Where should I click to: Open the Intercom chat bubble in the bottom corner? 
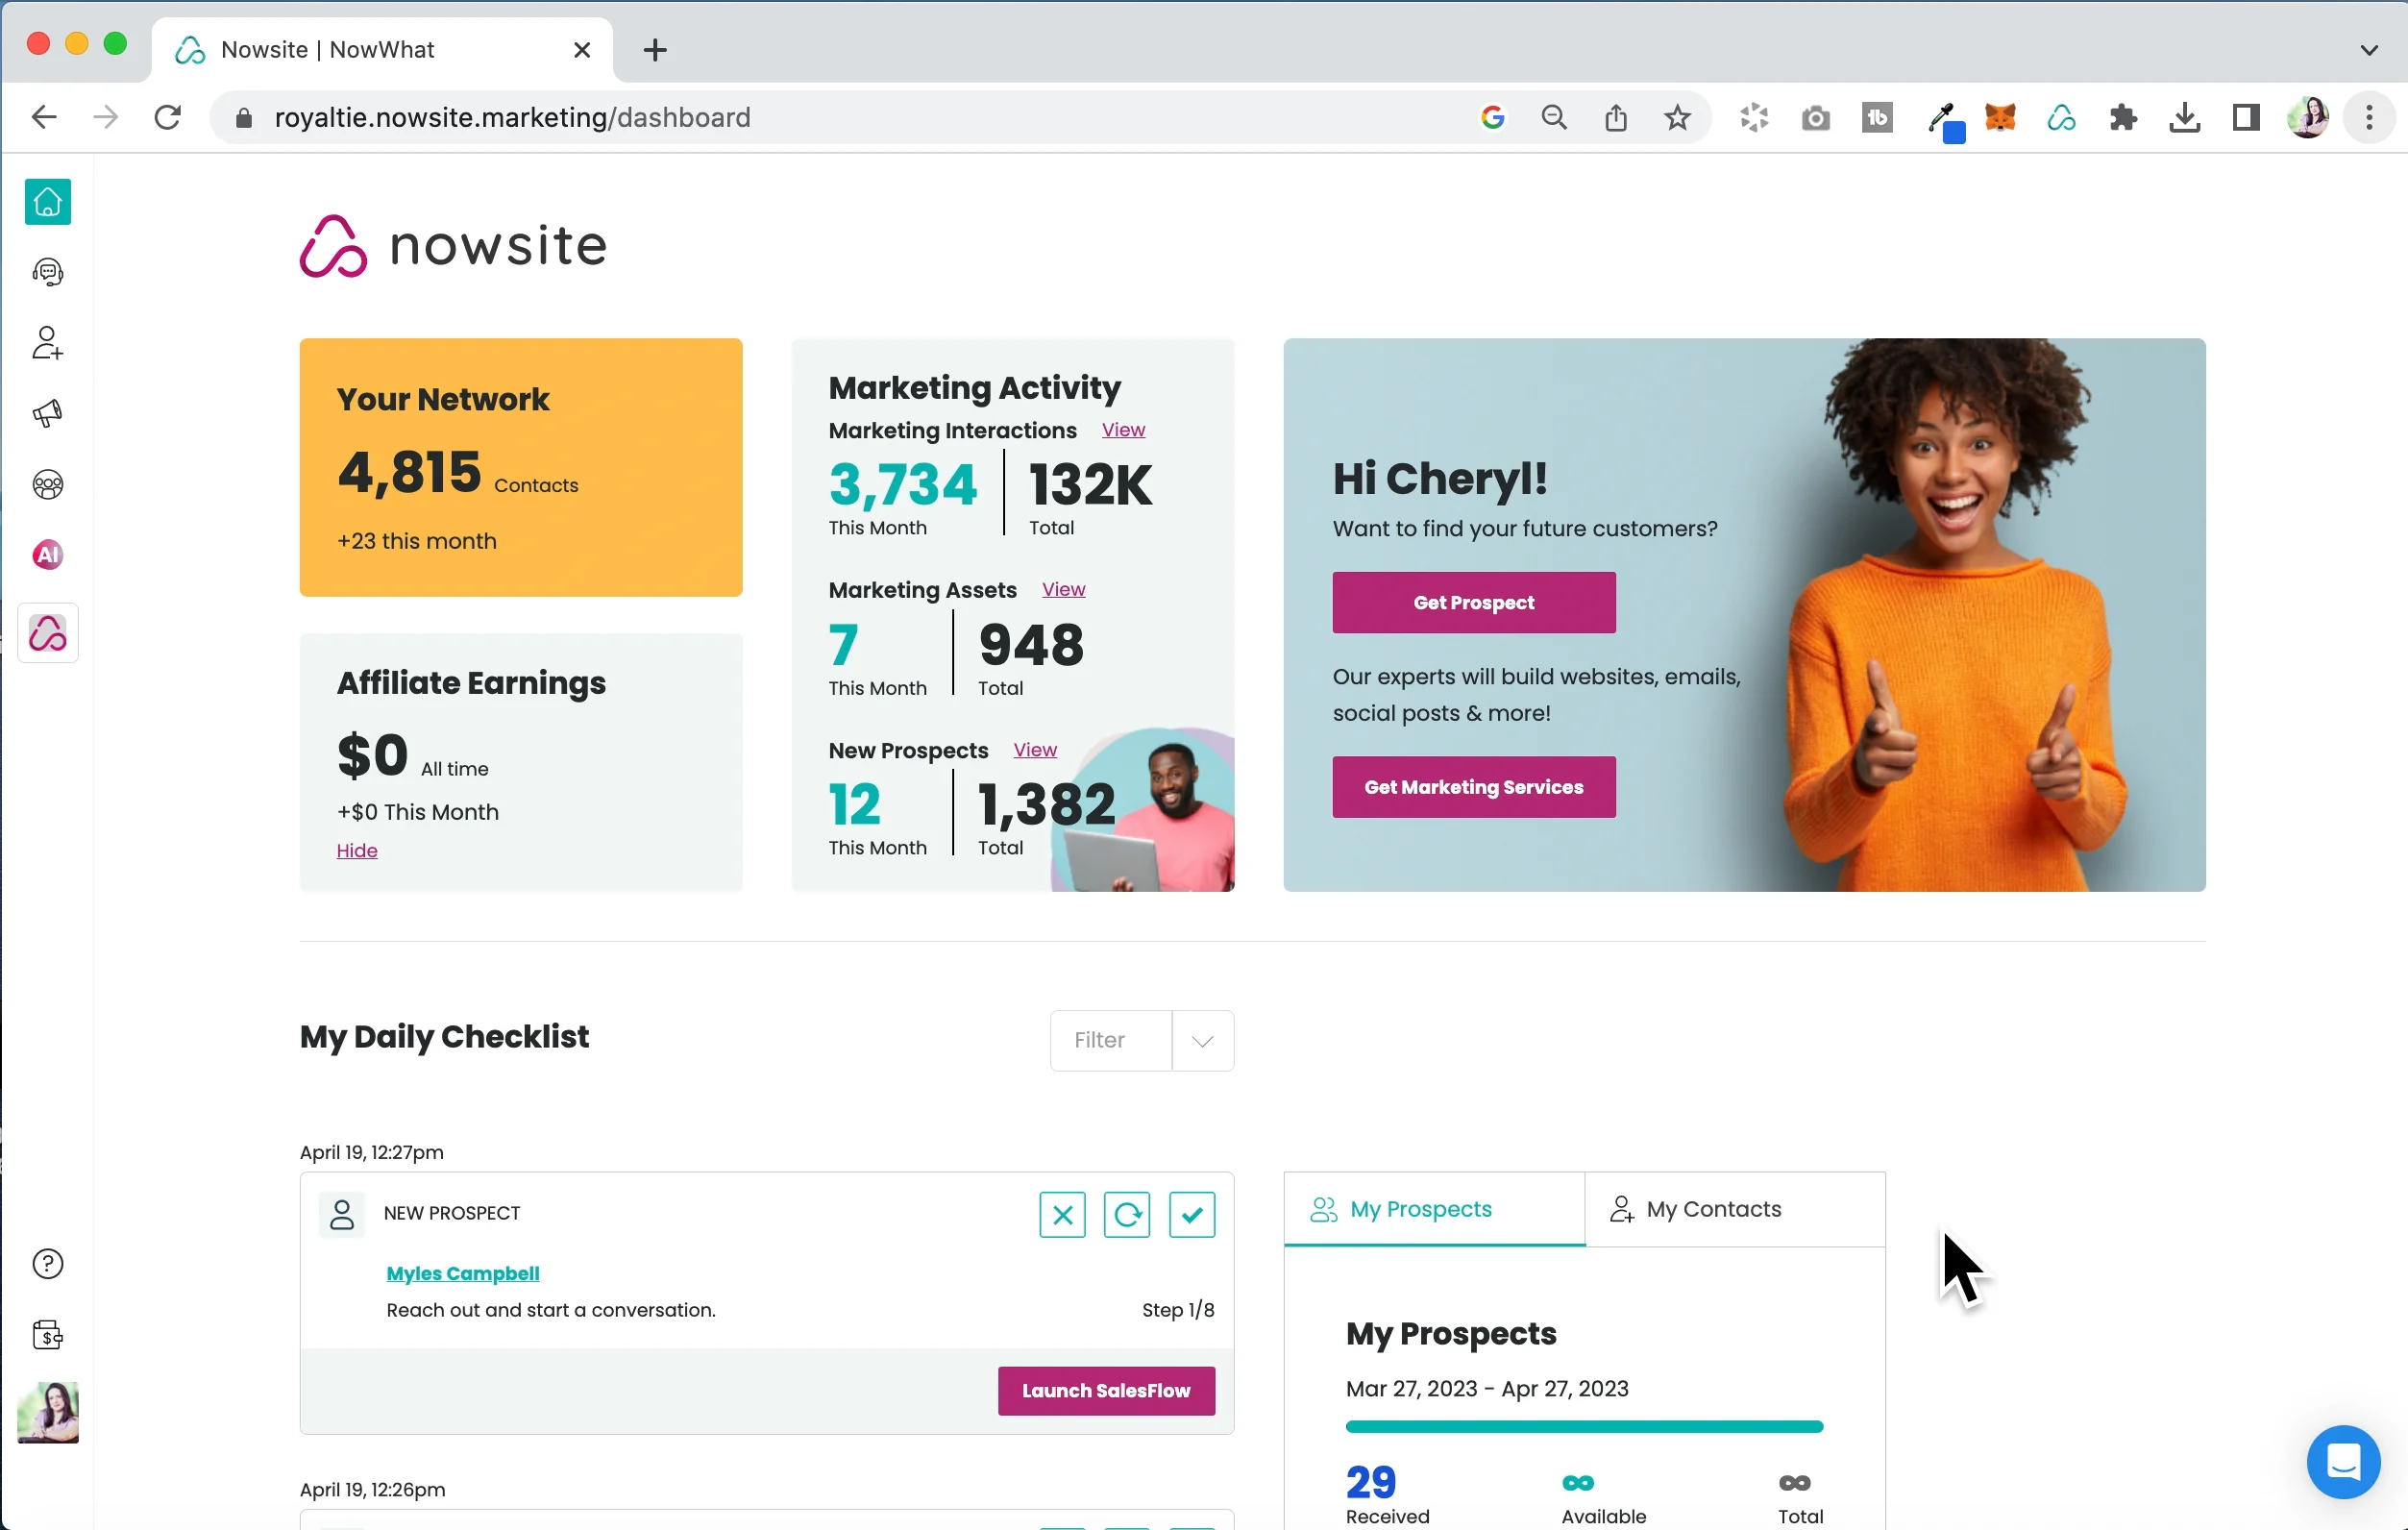point(2344,1462)
